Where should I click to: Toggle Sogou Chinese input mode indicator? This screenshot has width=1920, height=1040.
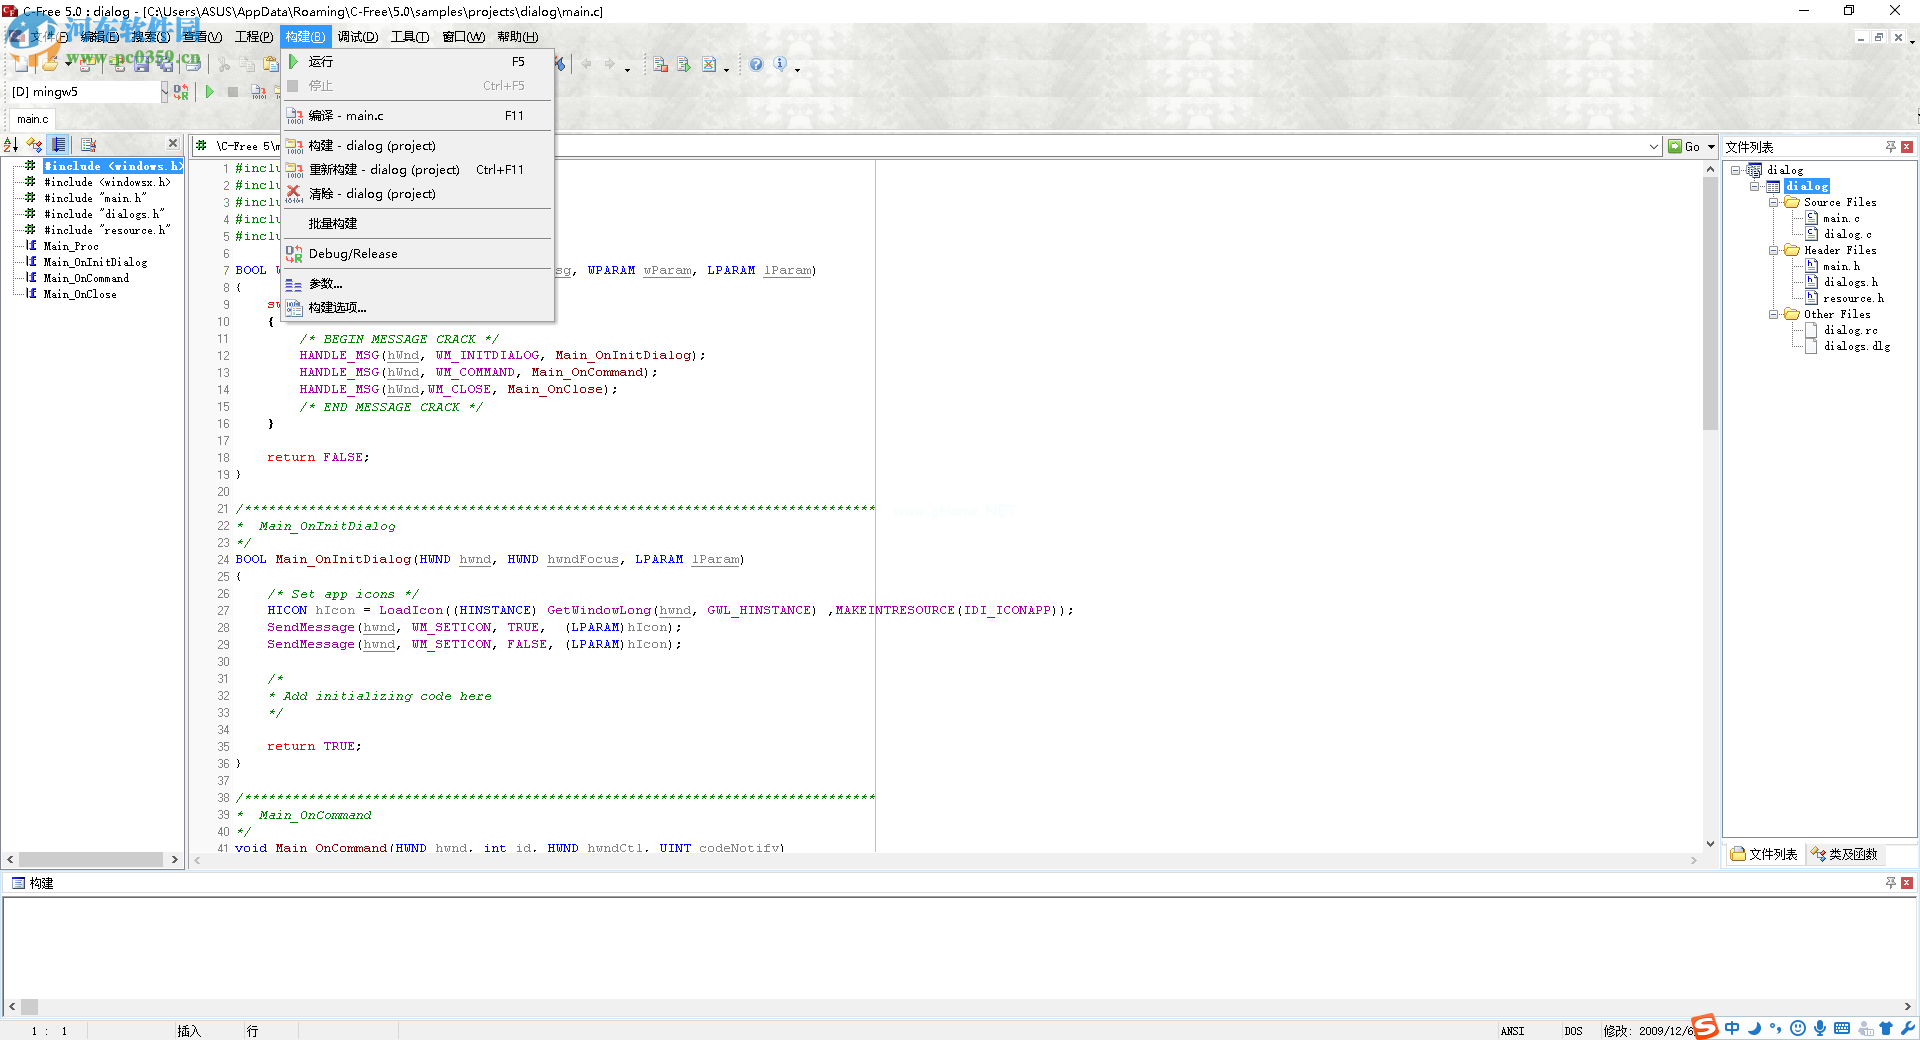[x=1732, y=1029]
